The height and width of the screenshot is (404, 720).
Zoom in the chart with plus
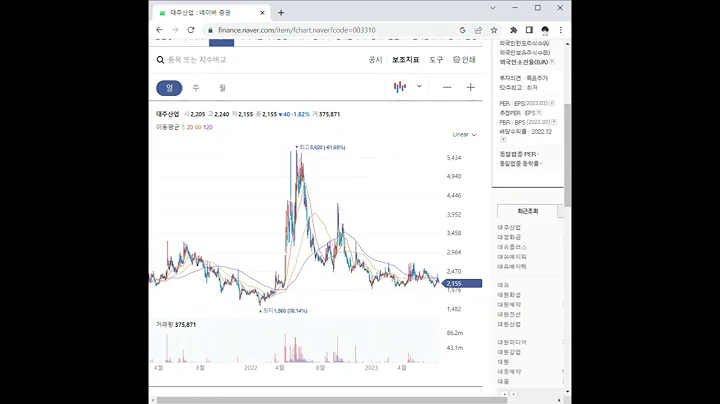click(470, 87)
